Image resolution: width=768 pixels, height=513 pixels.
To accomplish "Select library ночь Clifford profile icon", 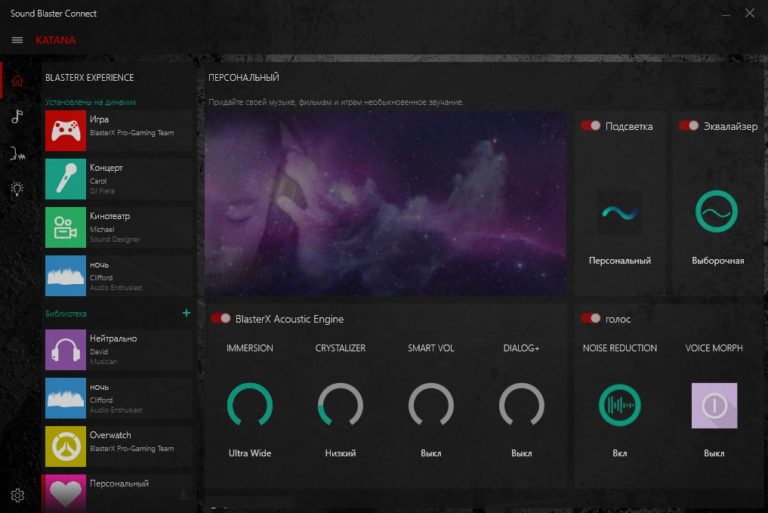I will pyautogui.click(x=66, y=398).
